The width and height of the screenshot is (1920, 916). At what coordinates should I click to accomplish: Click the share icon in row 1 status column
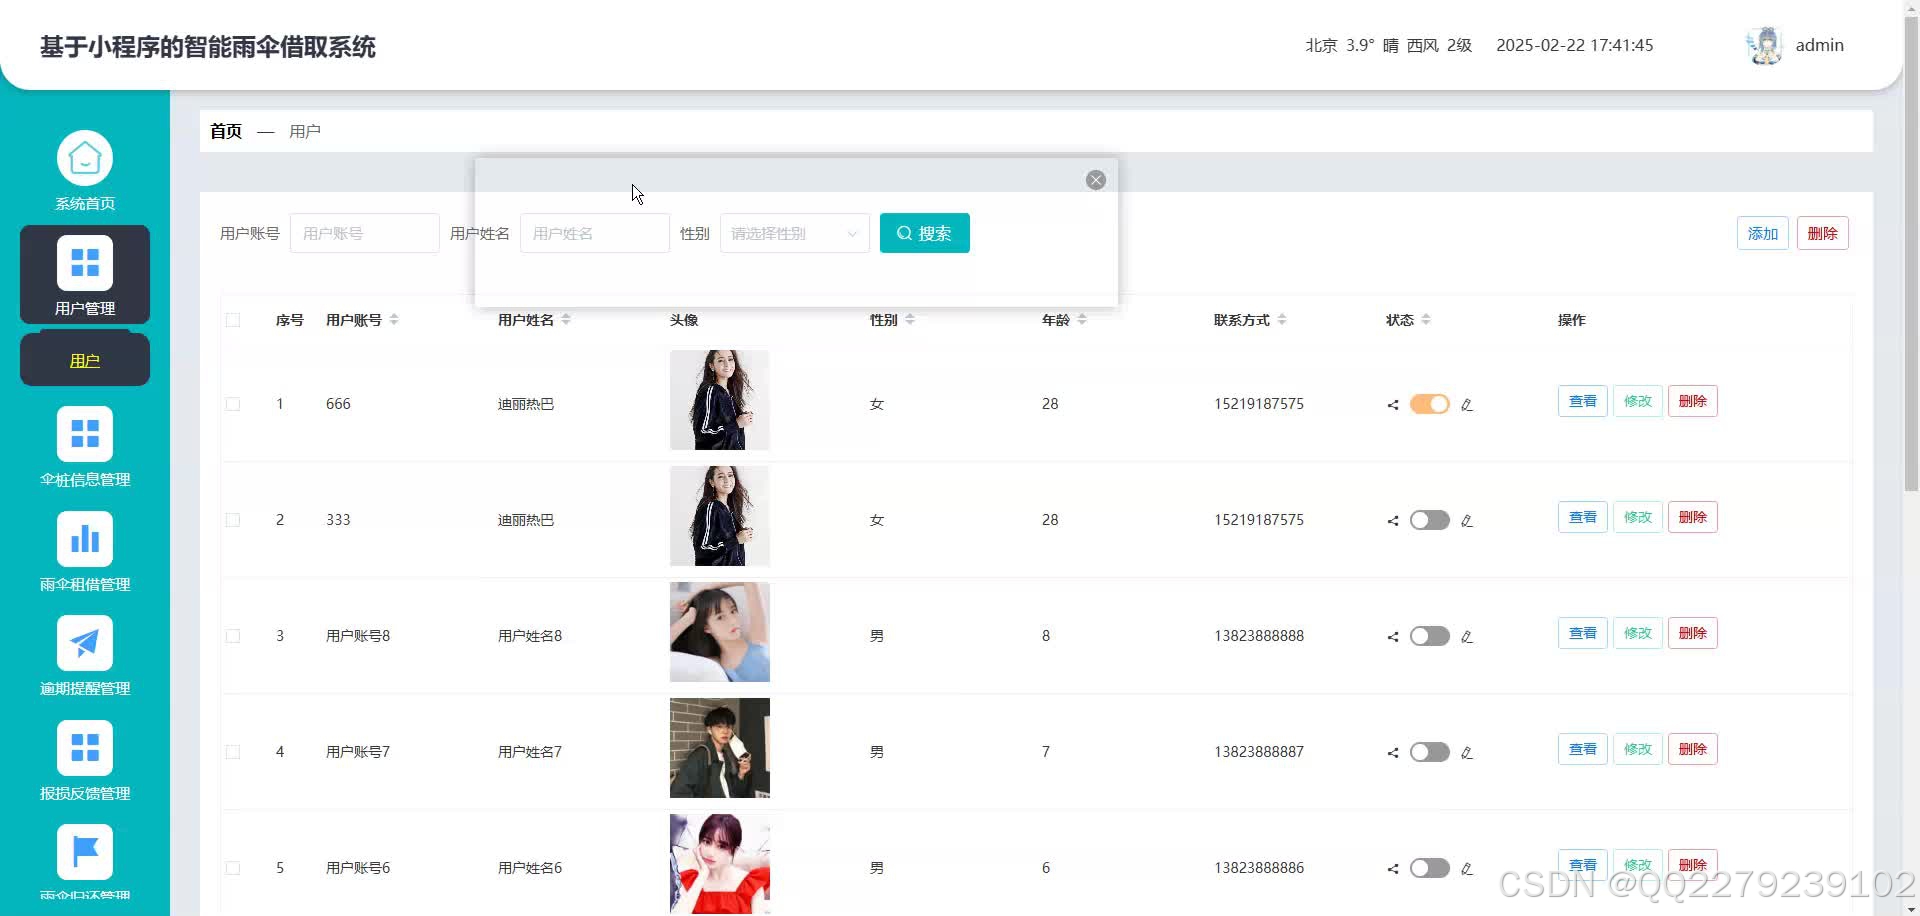click(1391, 404)
